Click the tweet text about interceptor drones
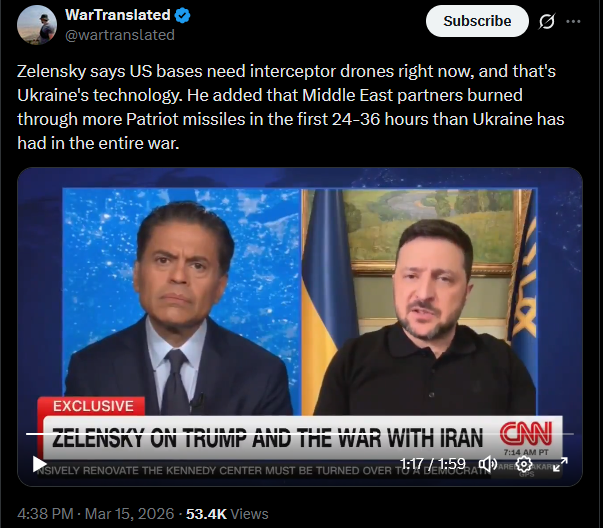The image size is (603, 528). tap(291, 107)
